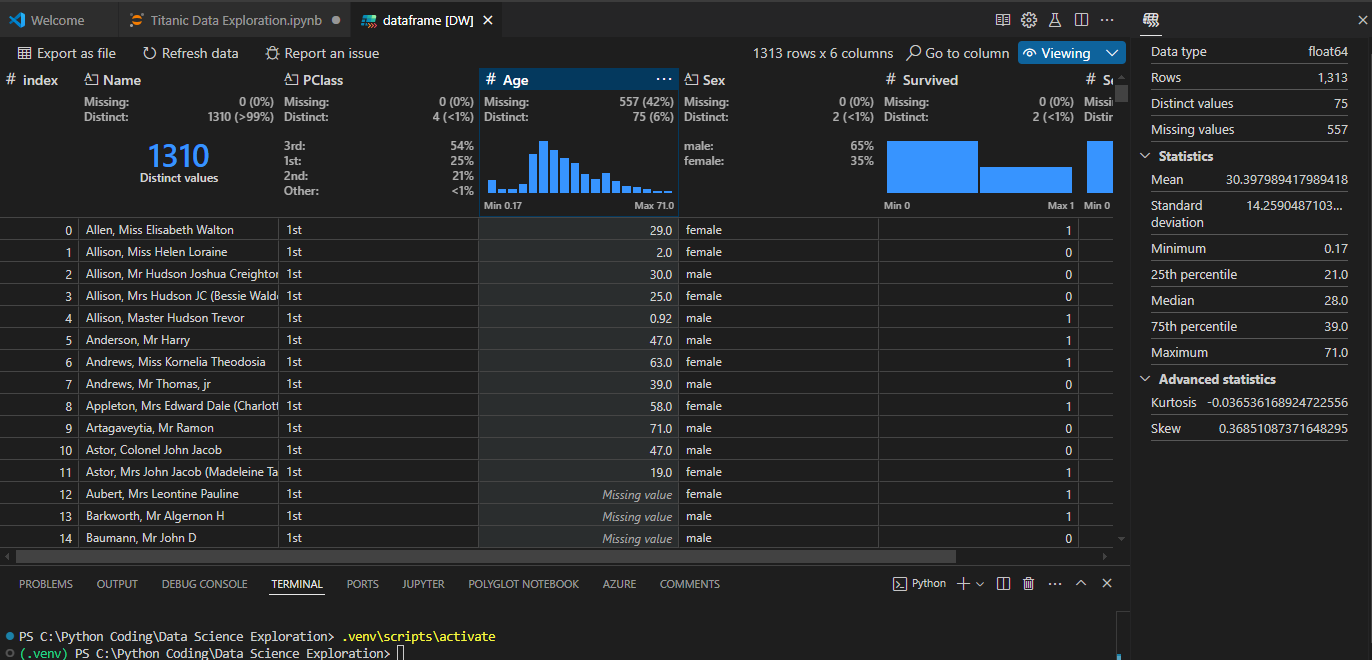Screen dimensions: 1372x660
Task: Switch to the Welcome tab
Action: [x=57, y=19]
